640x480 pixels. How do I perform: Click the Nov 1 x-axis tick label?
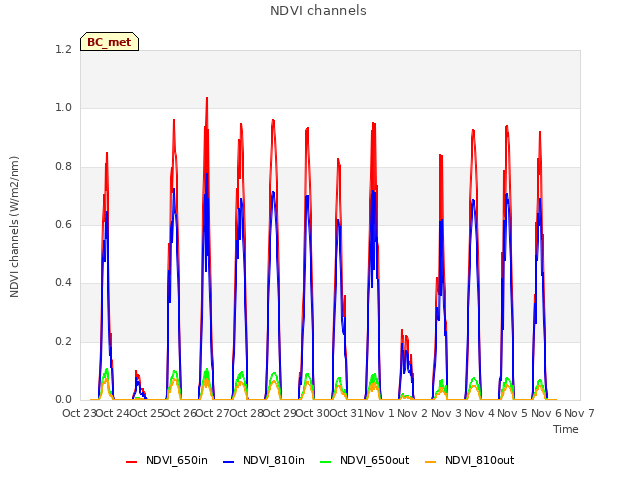click(379, 413)
